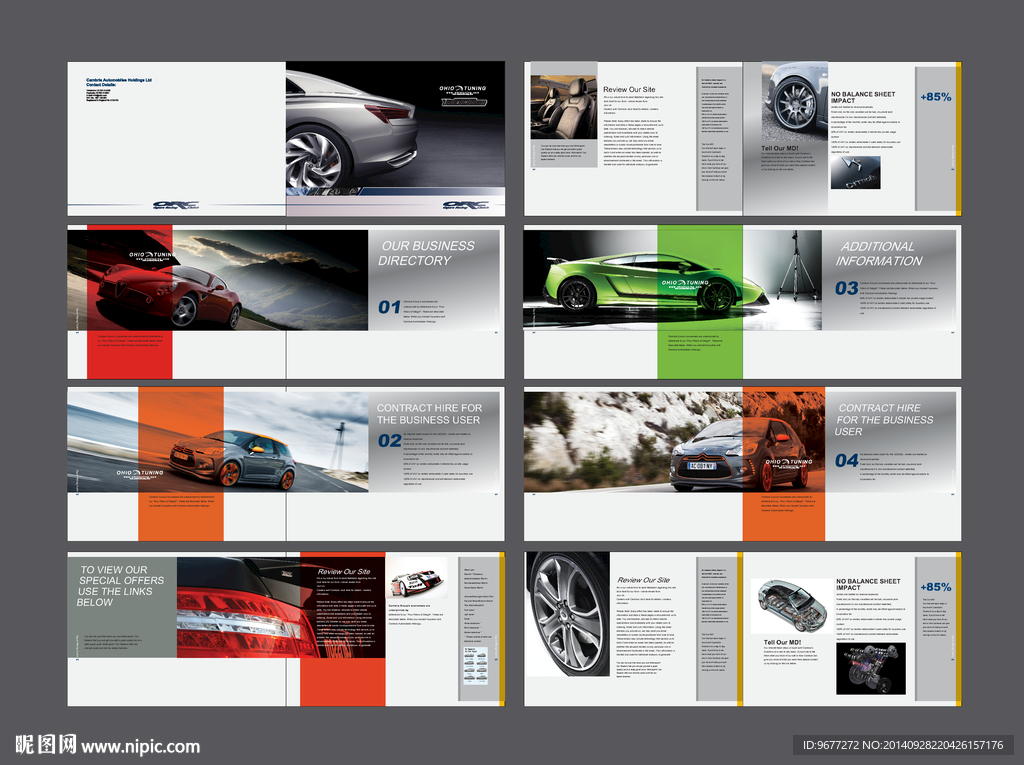The image size is (1024, 765).
Task: Click '+85%' on the page with Citroen badge
Action: [935, 97]
